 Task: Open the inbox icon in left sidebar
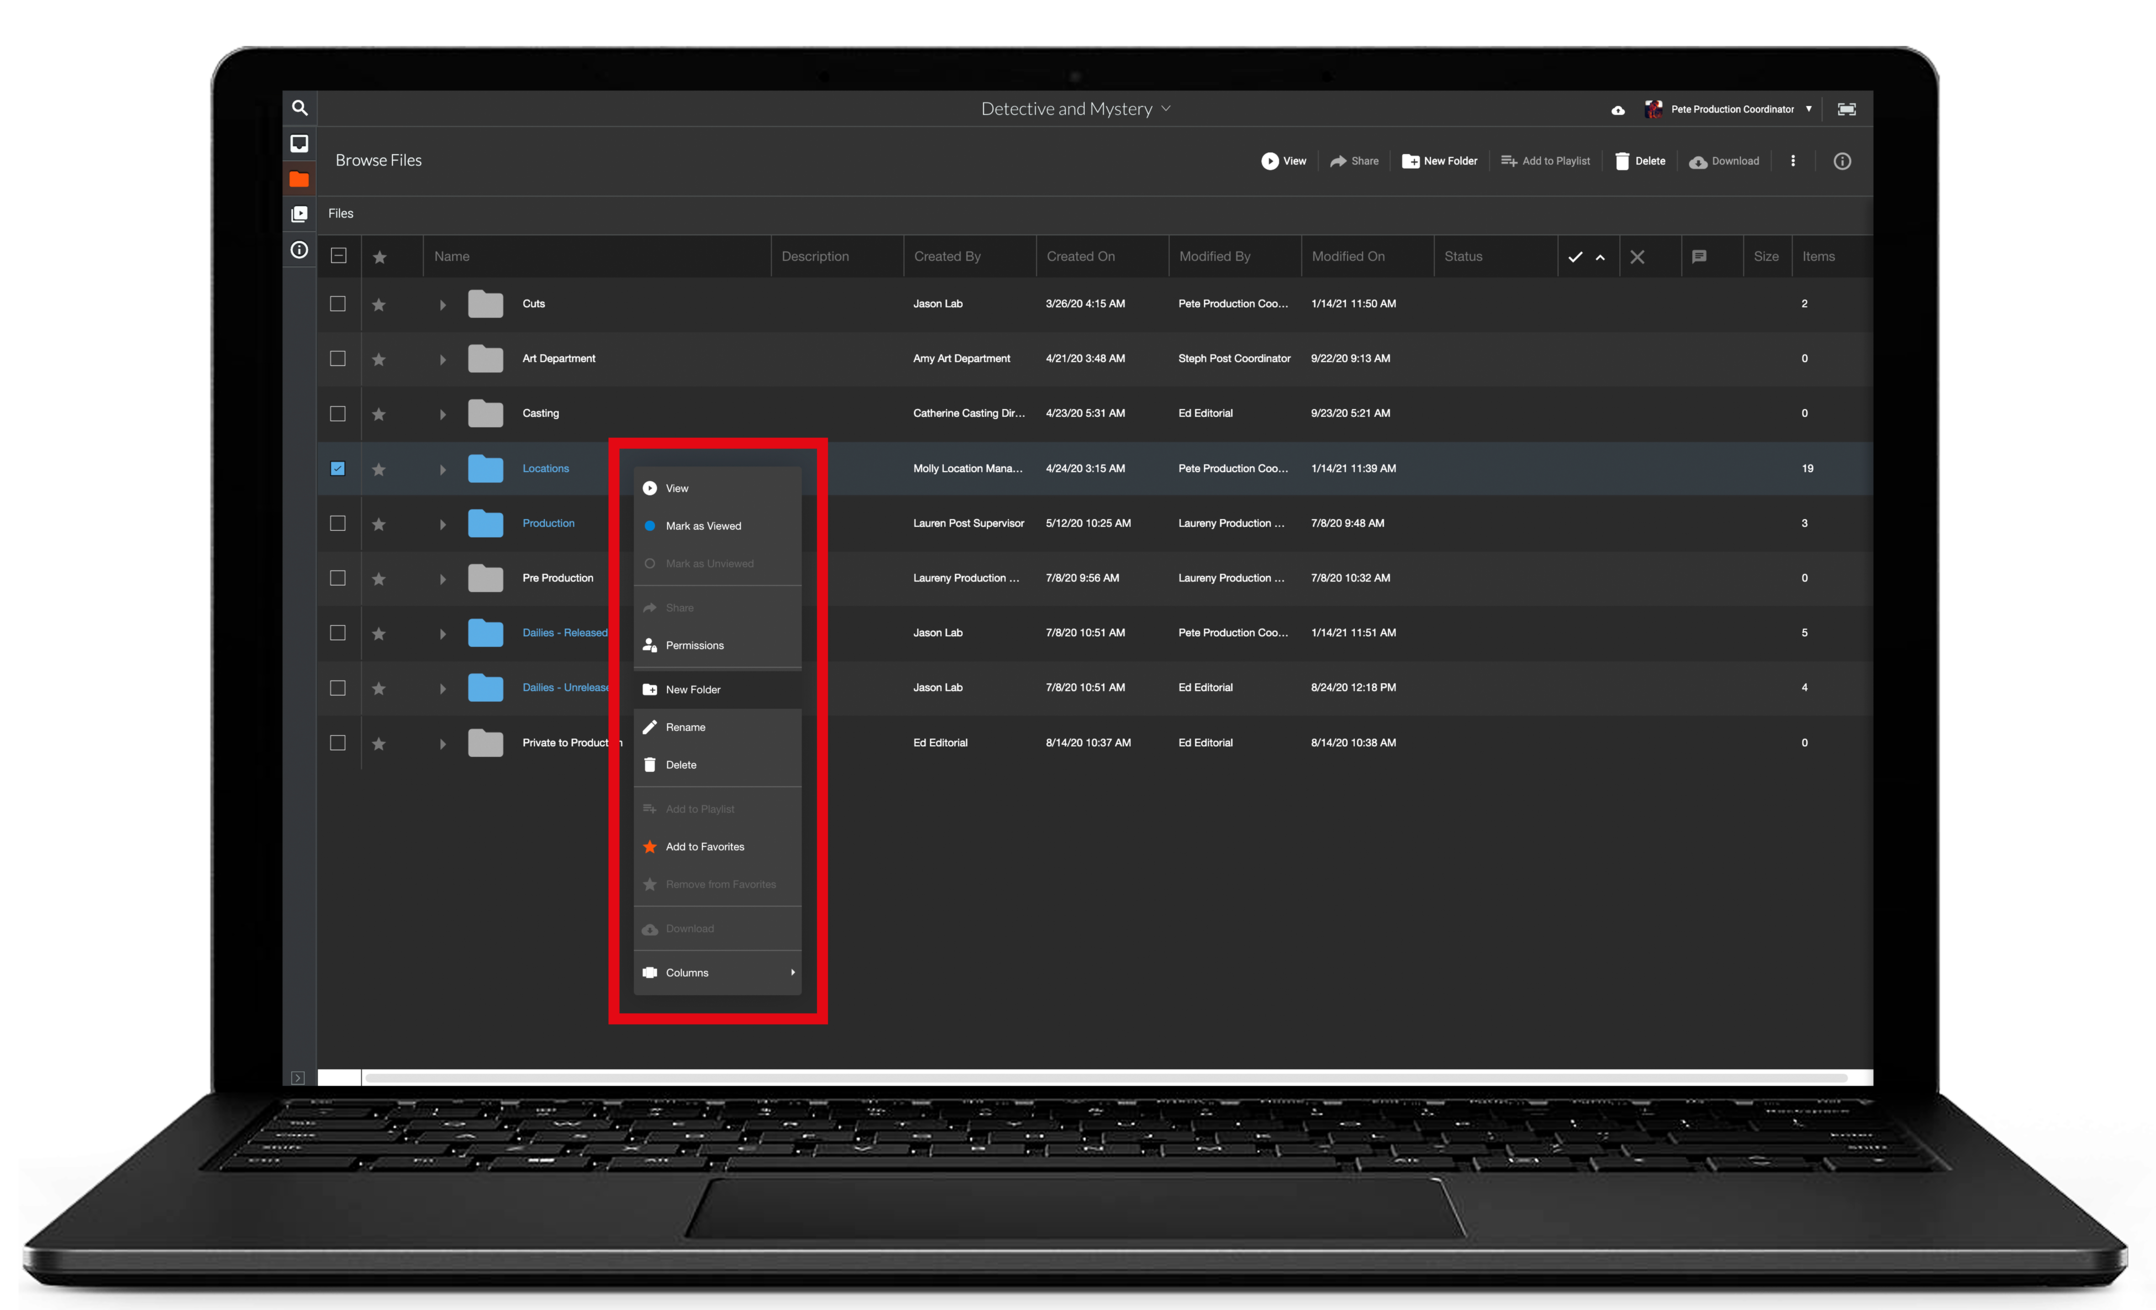(x=299, y=144)
